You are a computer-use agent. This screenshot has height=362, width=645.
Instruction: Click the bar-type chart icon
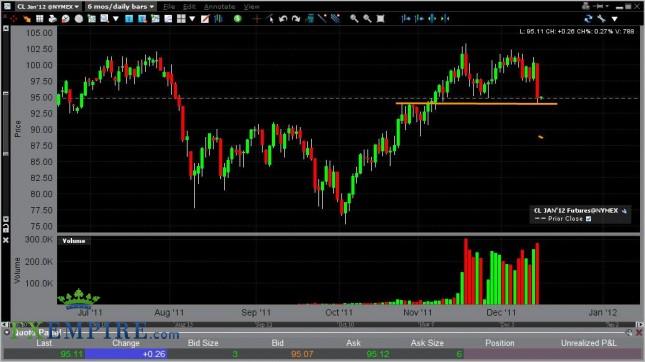(218, 19)
